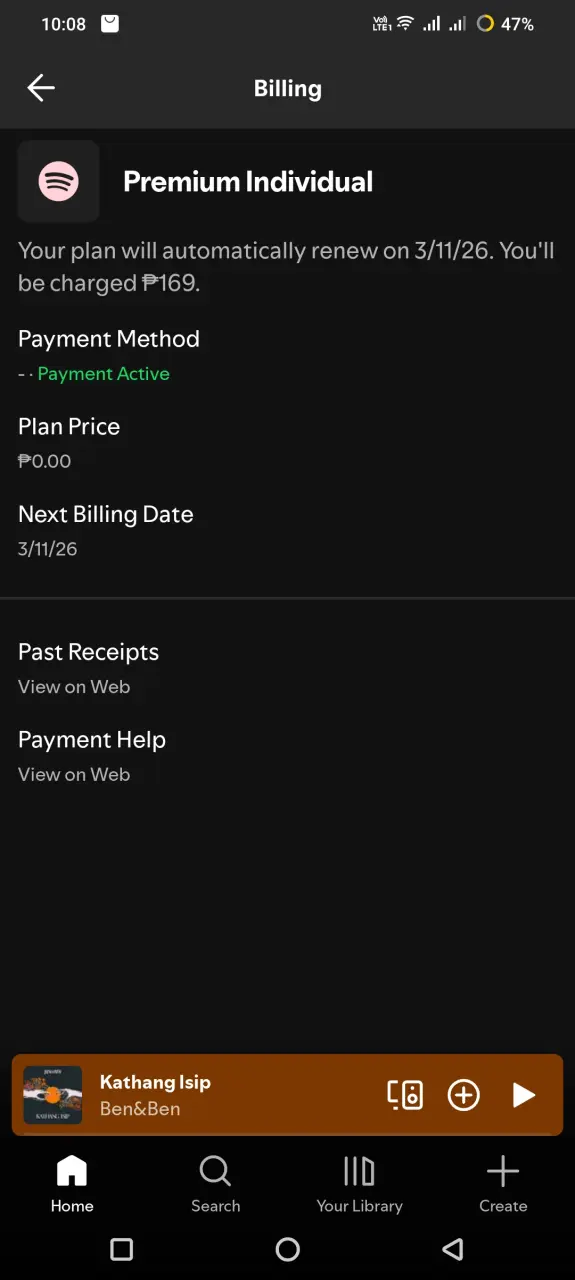Play Kathang Isip from mini player
575x1280 pixels.
tap(524, 1095)
